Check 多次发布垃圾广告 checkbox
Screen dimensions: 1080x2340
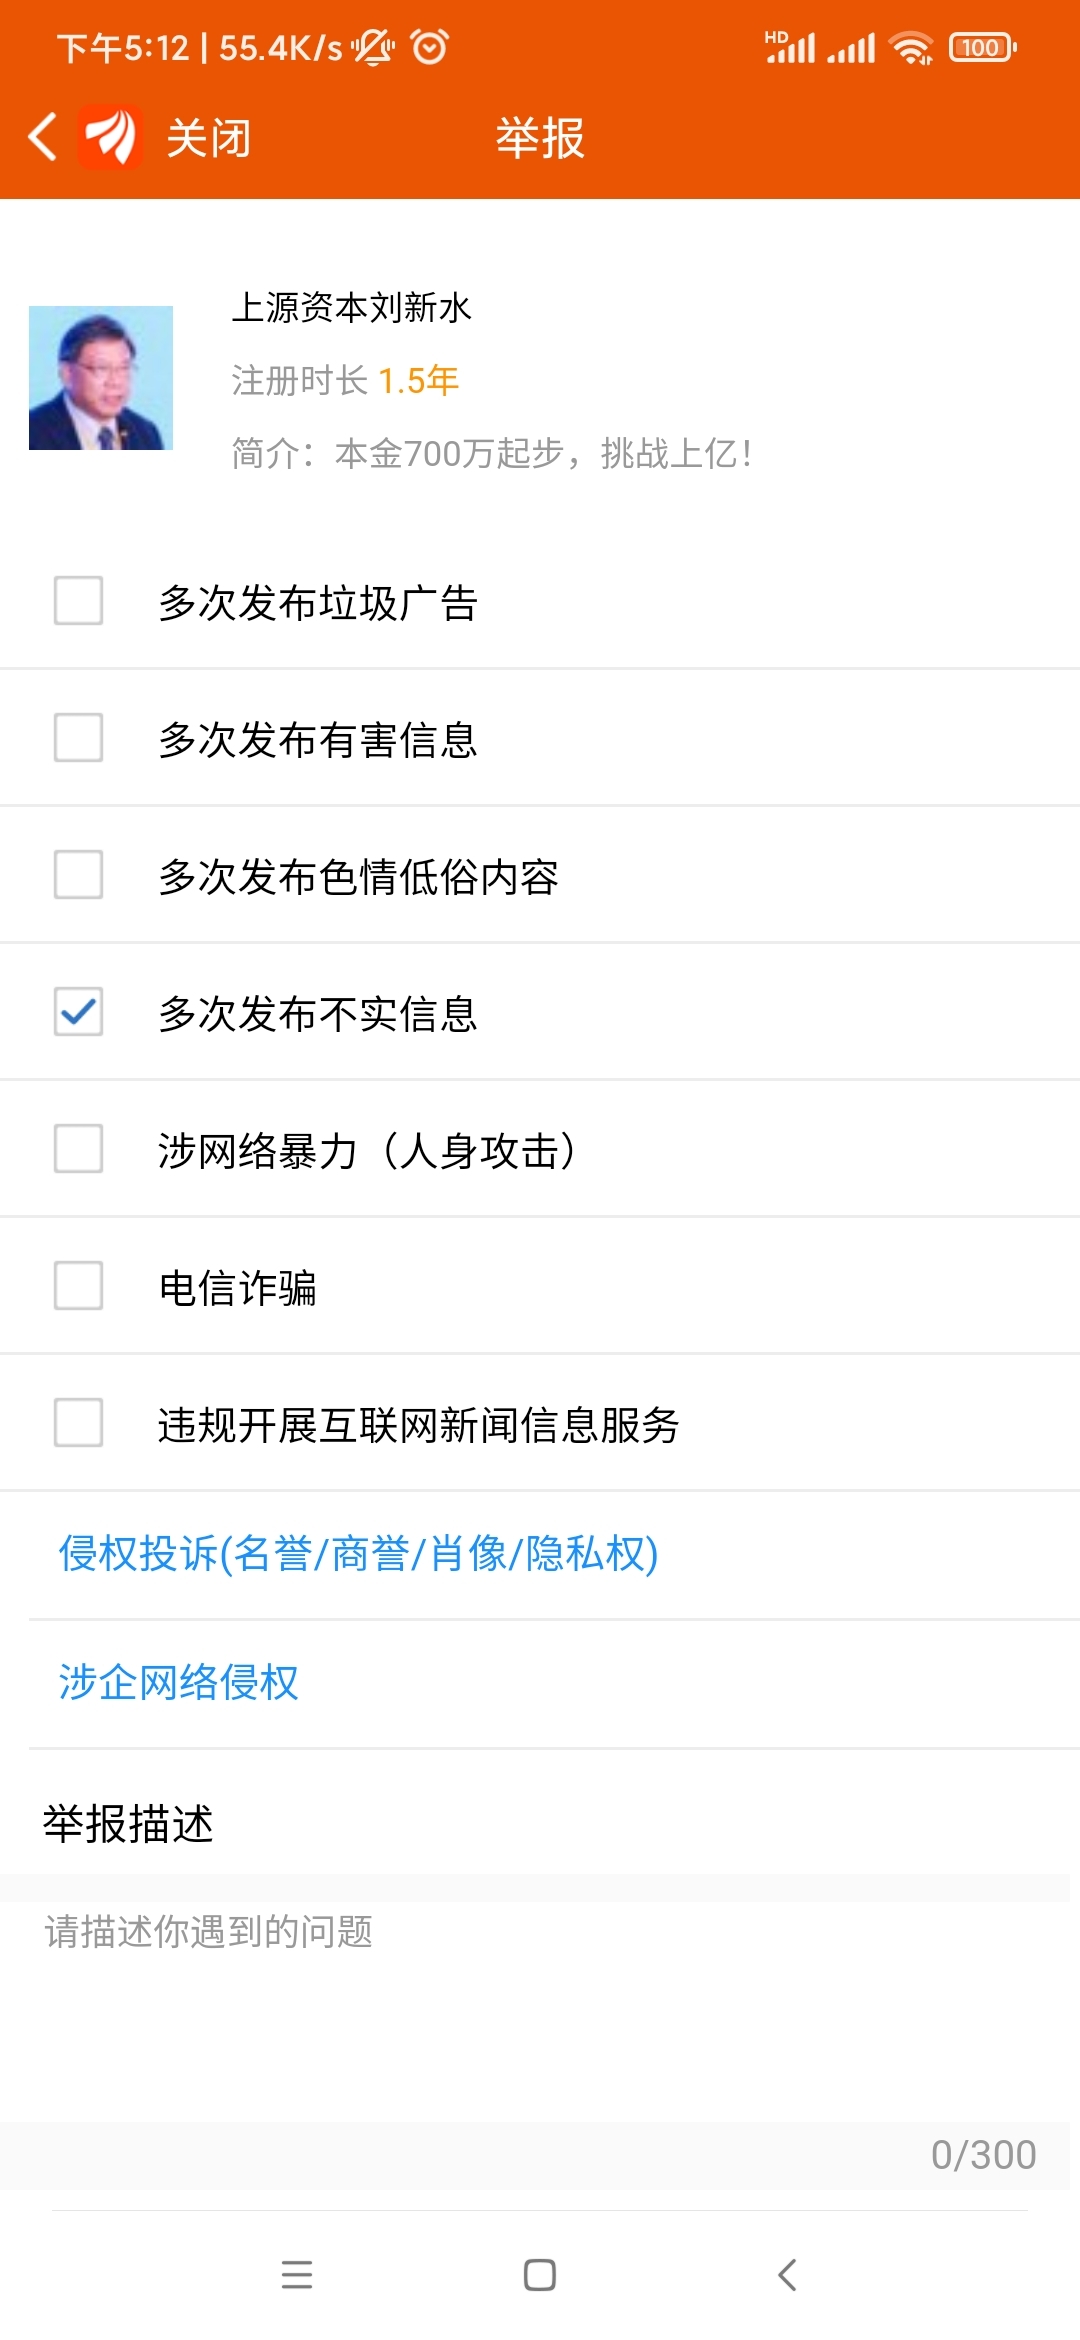pyautogui.click(x=78, y=600)
